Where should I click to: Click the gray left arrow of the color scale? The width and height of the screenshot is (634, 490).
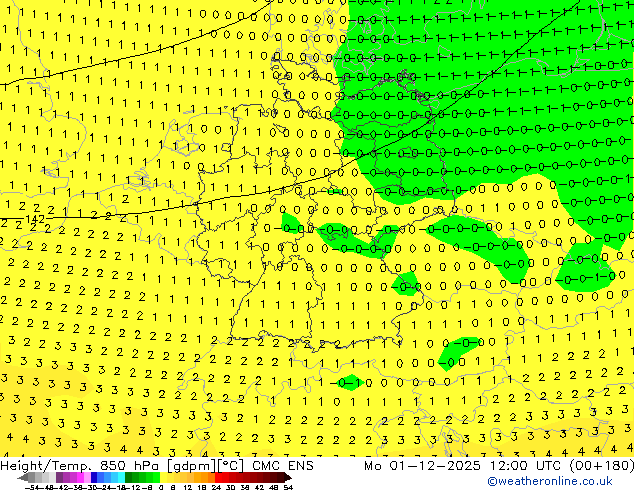23,478
